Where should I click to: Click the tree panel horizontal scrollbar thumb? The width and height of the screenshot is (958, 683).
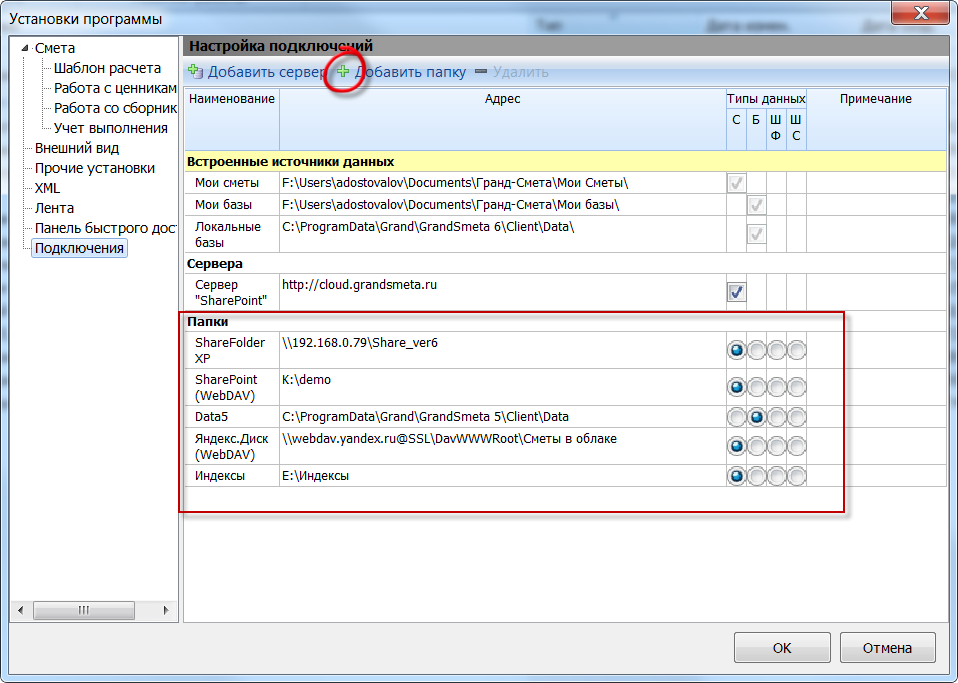click(84, 610)
